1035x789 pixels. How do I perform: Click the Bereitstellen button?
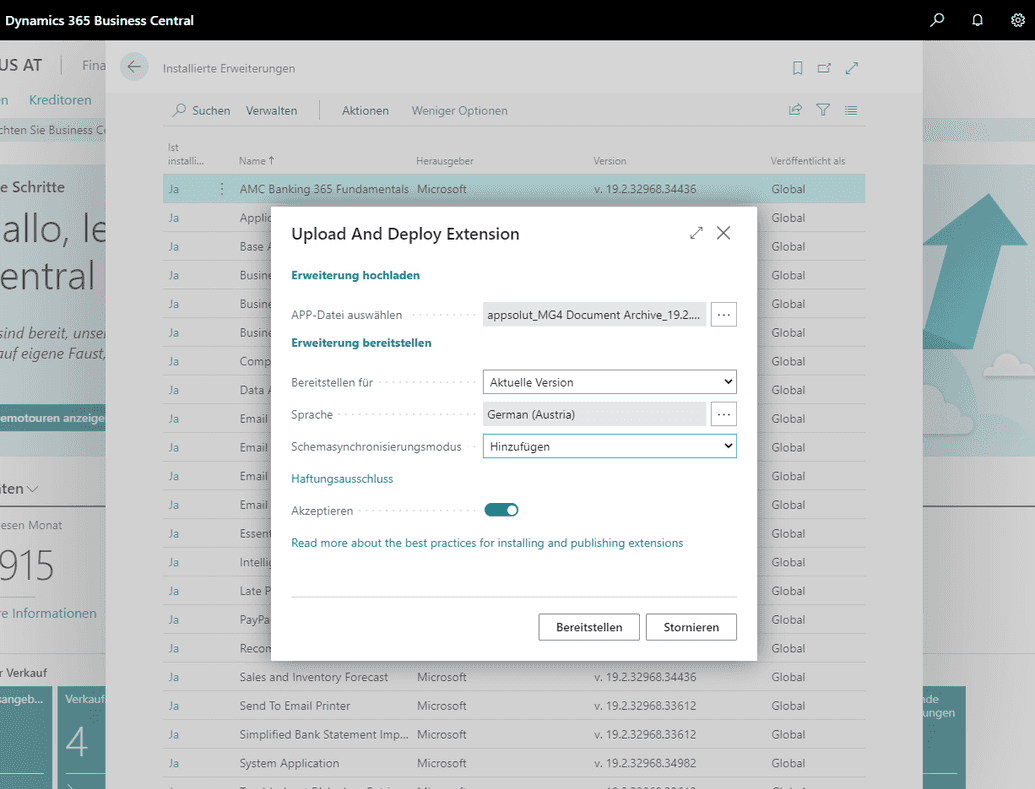click(x=589, y=627)
